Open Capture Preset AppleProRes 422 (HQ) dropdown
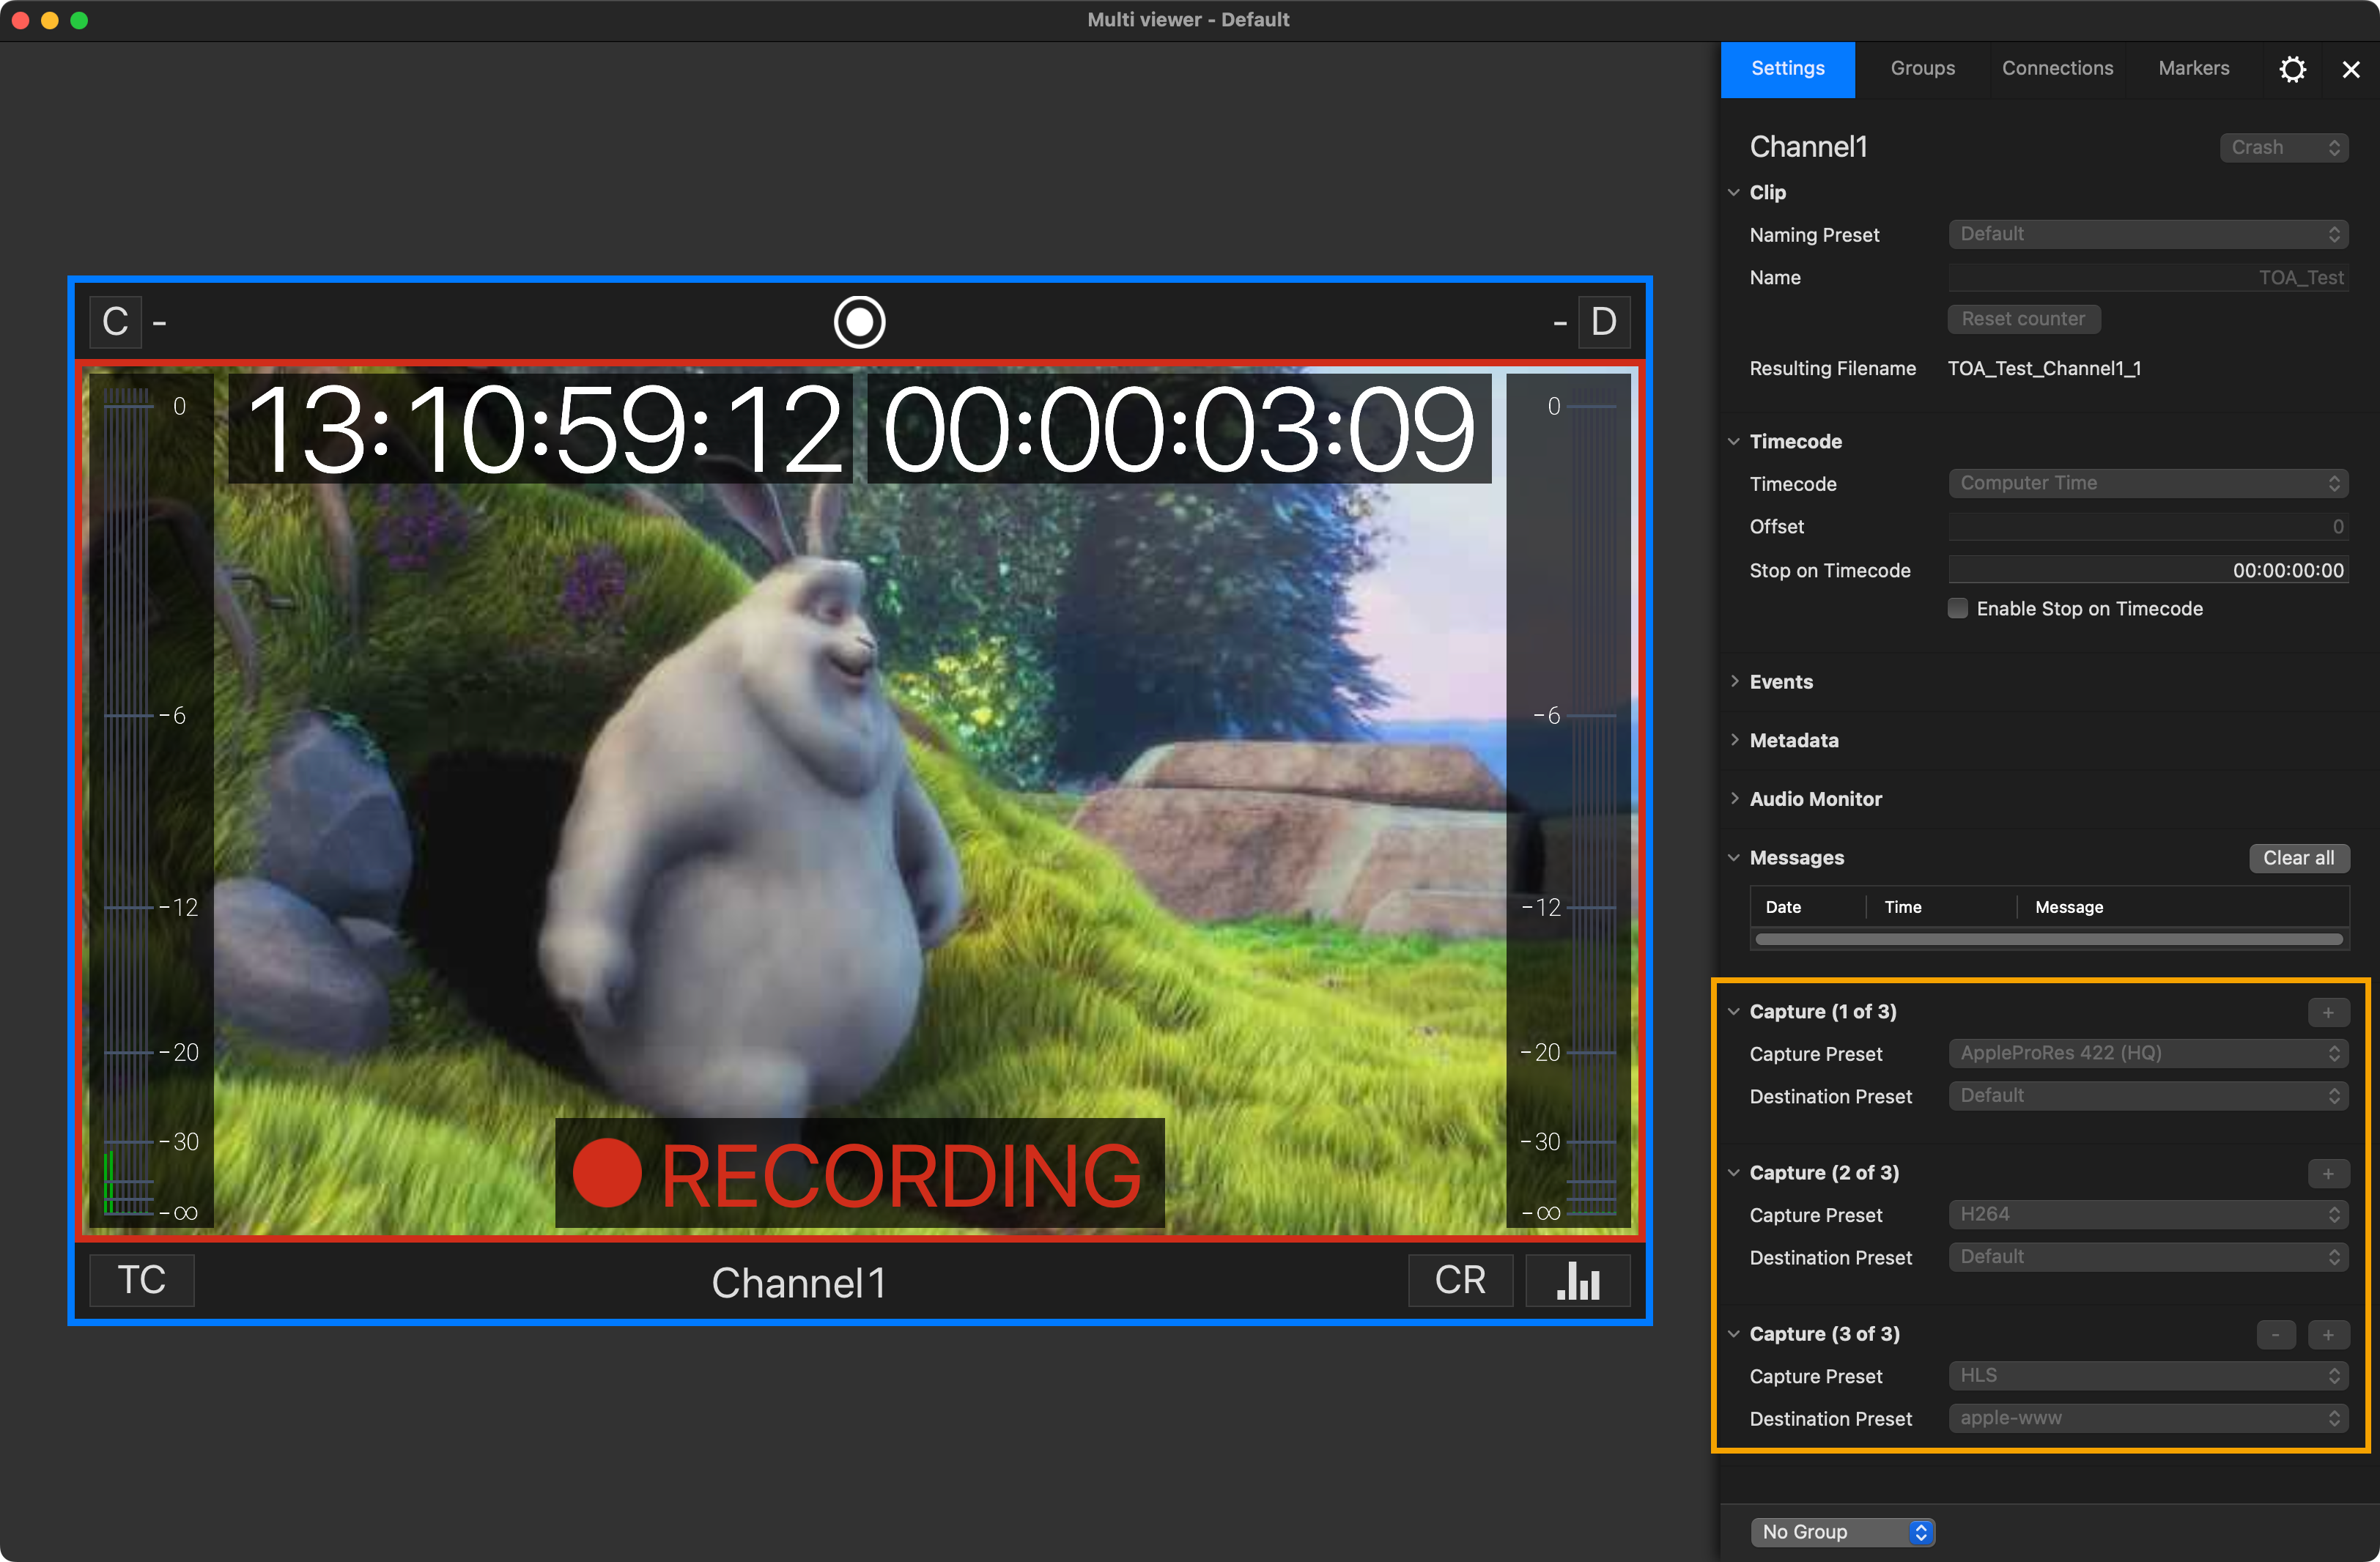 point(2148,1053)
